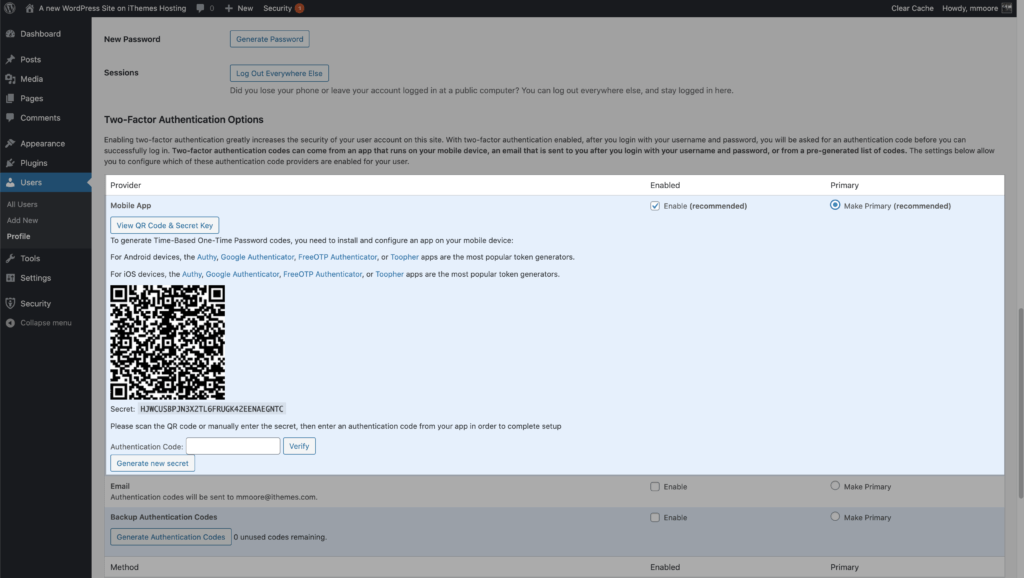Open the Security admin bar menu
This screenshot has width=1024, height=578.
[x=283, y=8]
